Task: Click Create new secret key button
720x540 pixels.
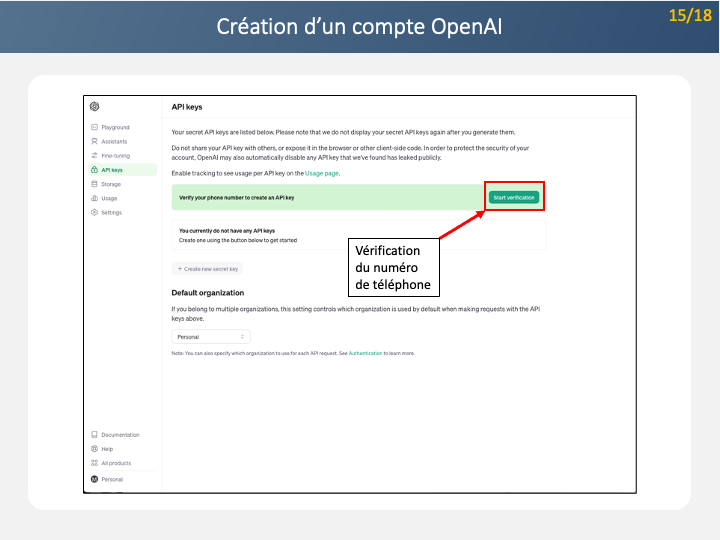Action: coord(207,269)
